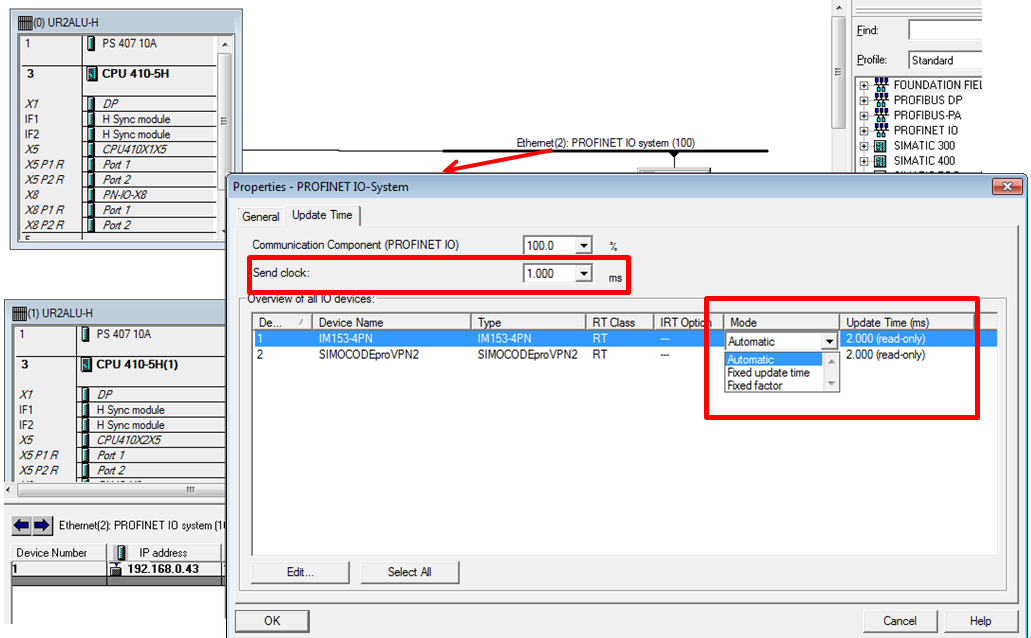
Task: Click the SIMATIC 300 catalog icon
Action: 881,145
